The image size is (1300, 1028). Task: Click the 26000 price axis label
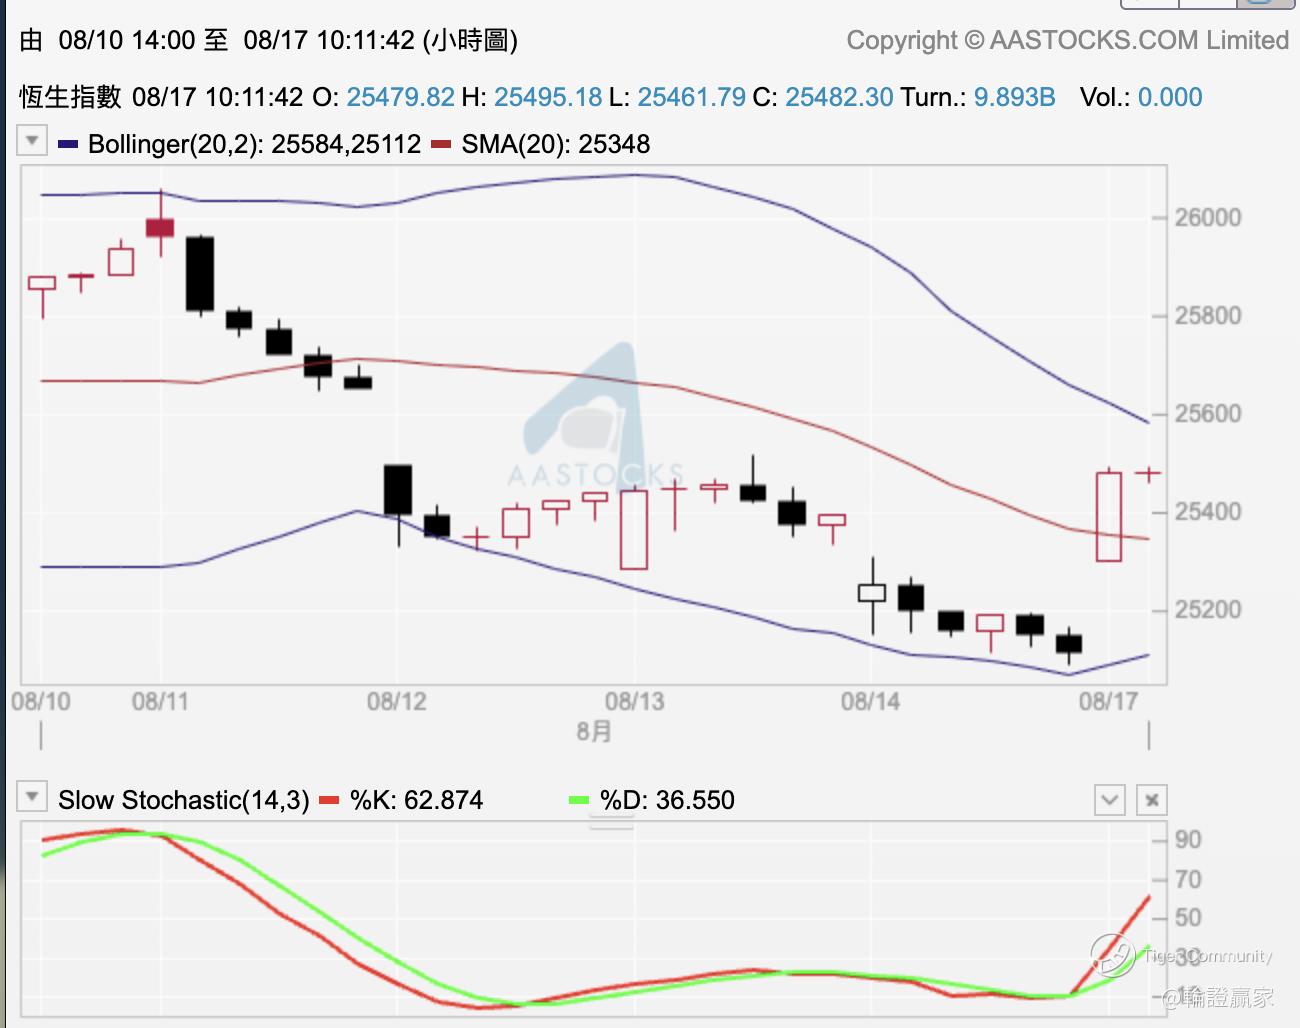pyautogui.click(x=1208, y=218)
